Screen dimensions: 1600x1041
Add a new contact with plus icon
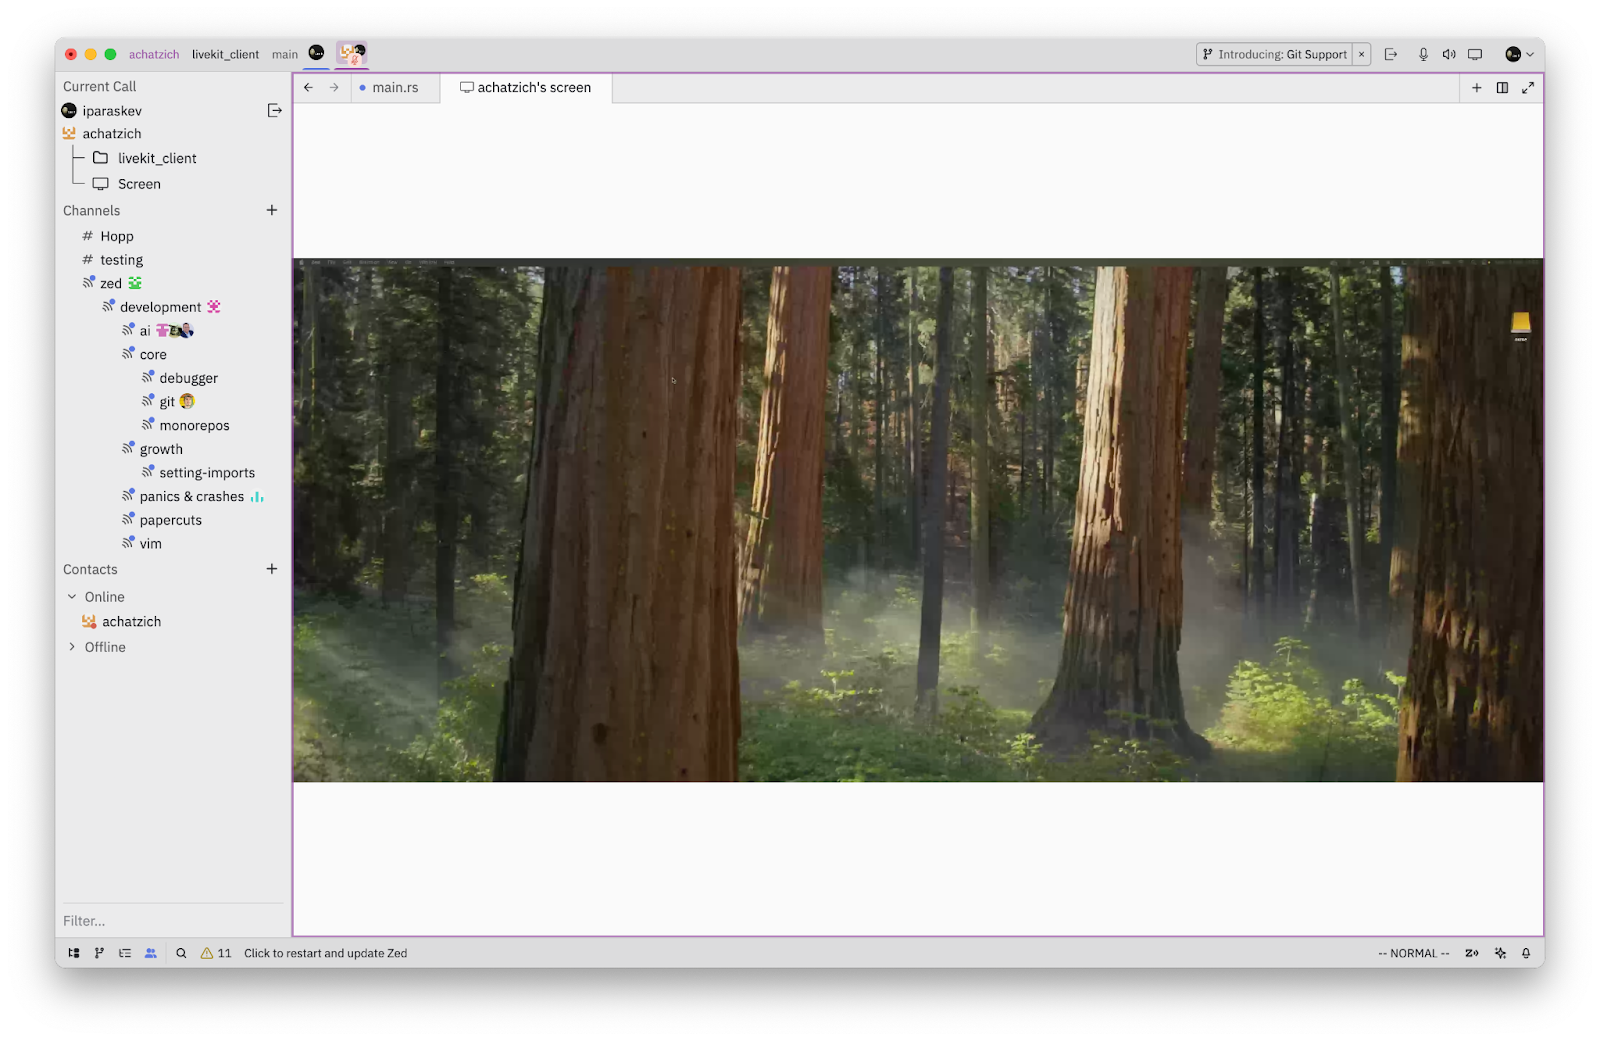pyautogui.click(x=271, y=569)
